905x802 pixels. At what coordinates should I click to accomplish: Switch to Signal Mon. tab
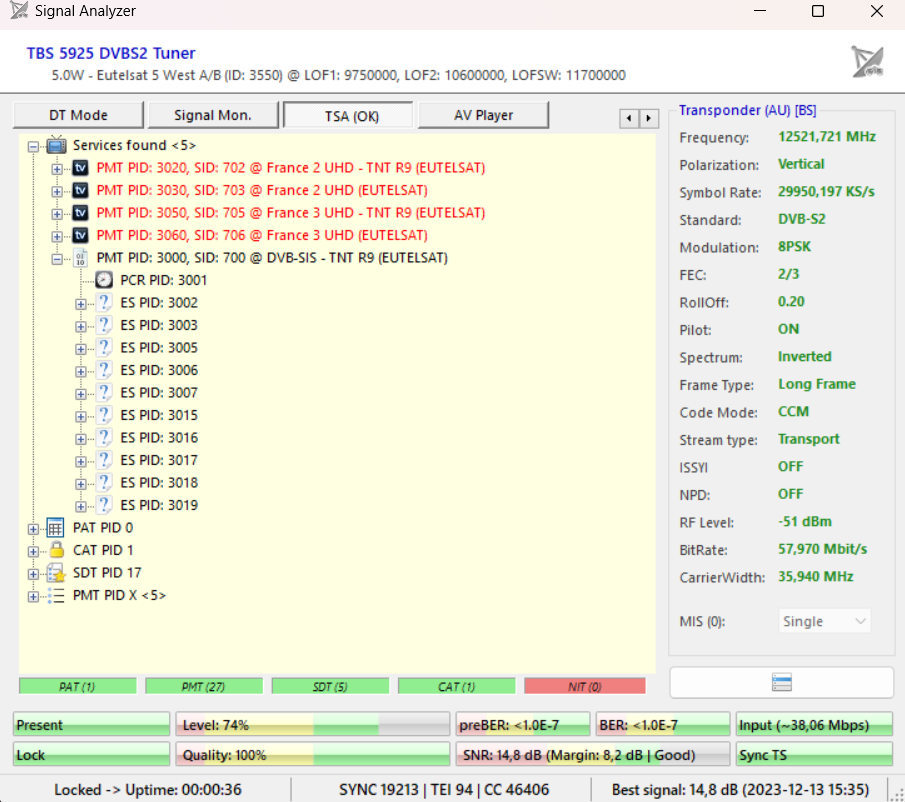click(x=213, y=115)
